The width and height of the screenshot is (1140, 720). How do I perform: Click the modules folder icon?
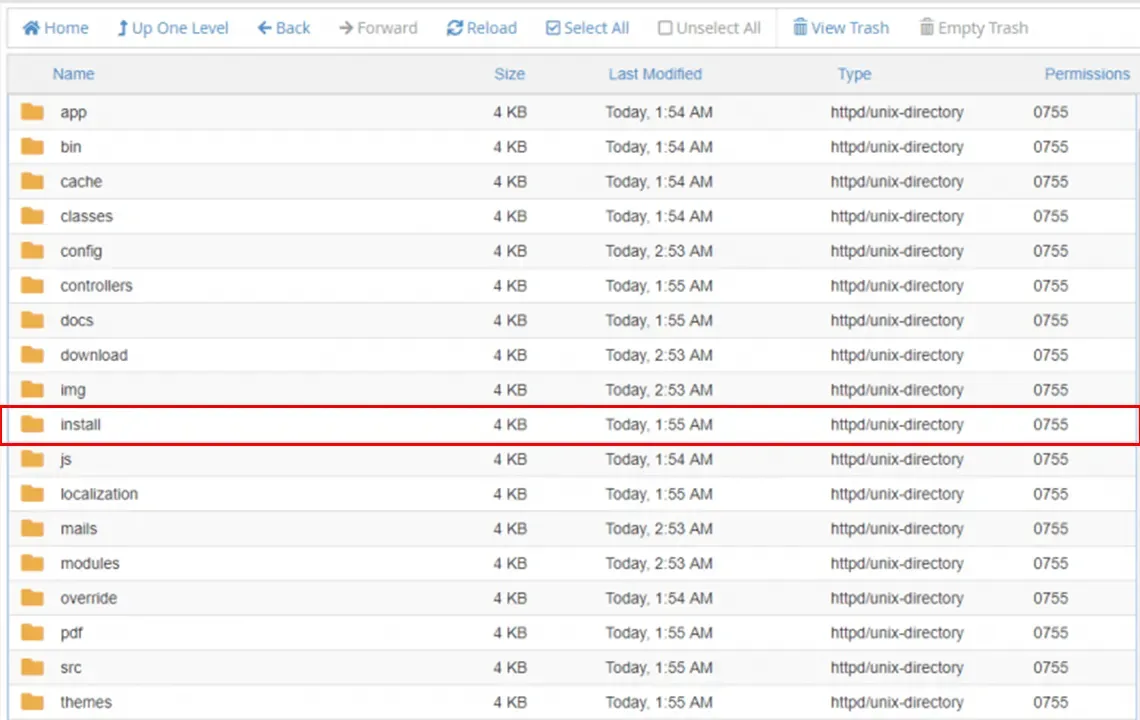(32, 564)
